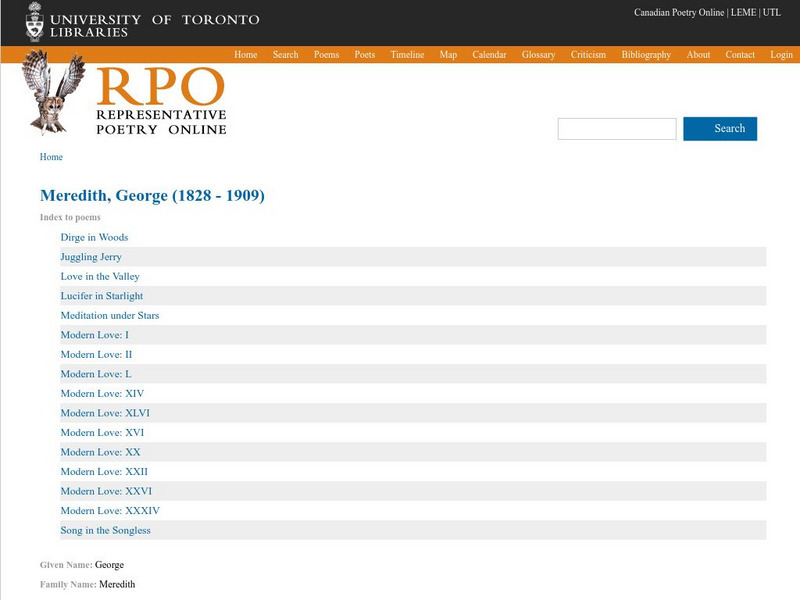
Task: Visit the LEME link in header
Action: 744,13
